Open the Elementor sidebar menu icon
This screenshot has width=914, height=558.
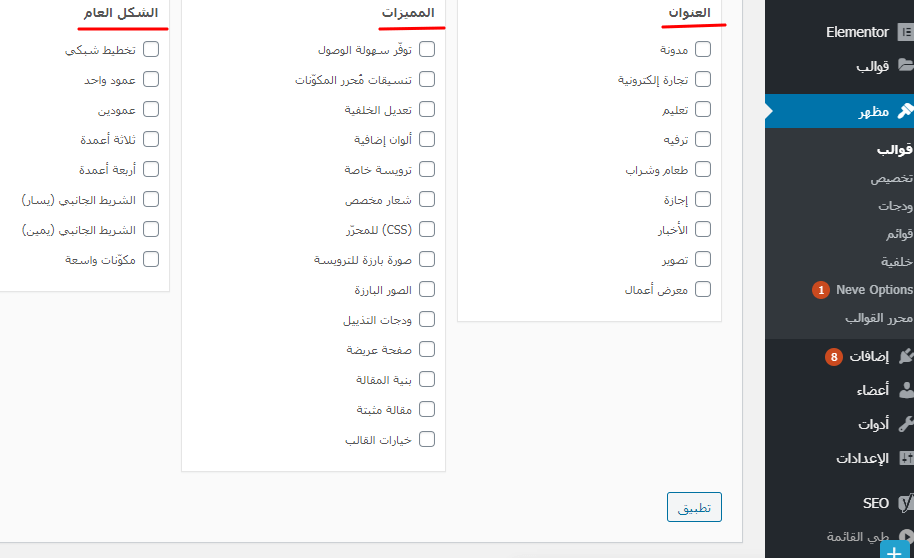(x=905, y=32)
